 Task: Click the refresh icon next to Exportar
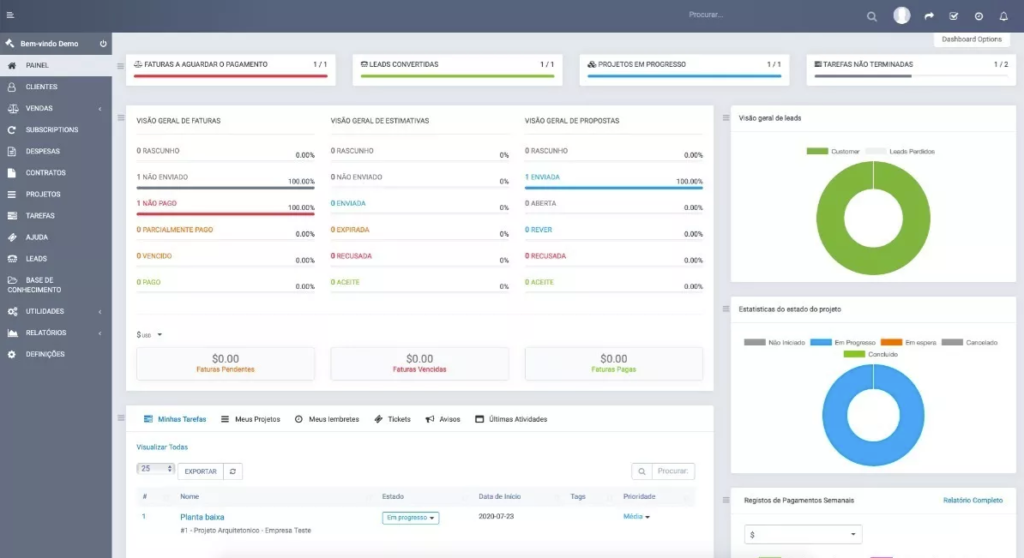[232, 471]
